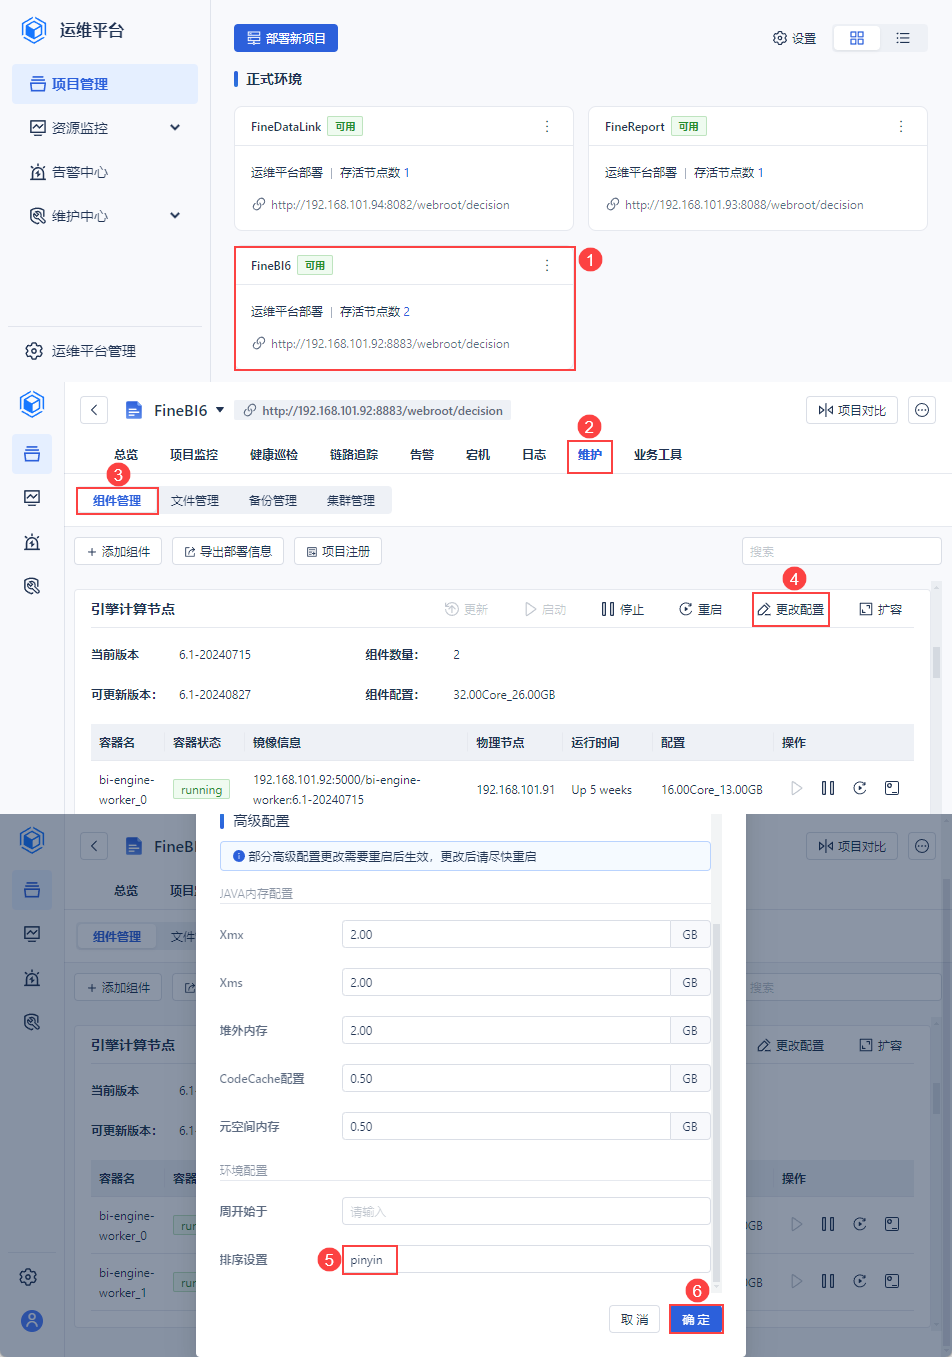
Task: Click 取消 in the config dialog
Action: coord(634,1319)
